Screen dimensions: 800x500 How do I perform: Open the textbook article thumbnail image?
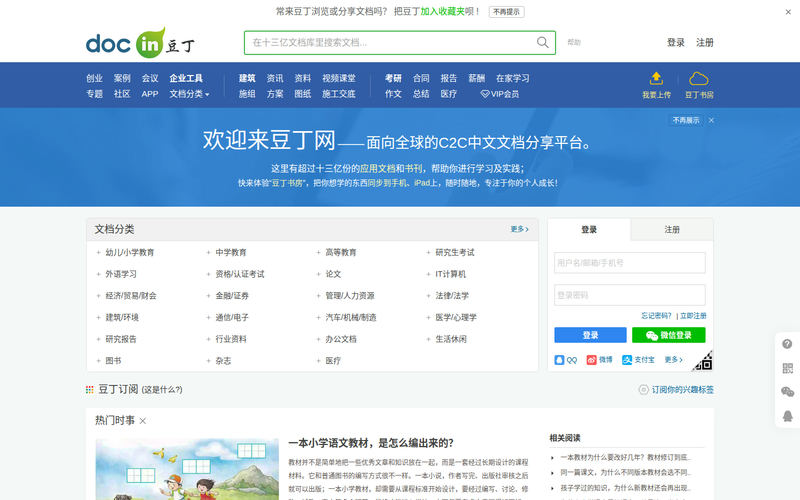187,469
